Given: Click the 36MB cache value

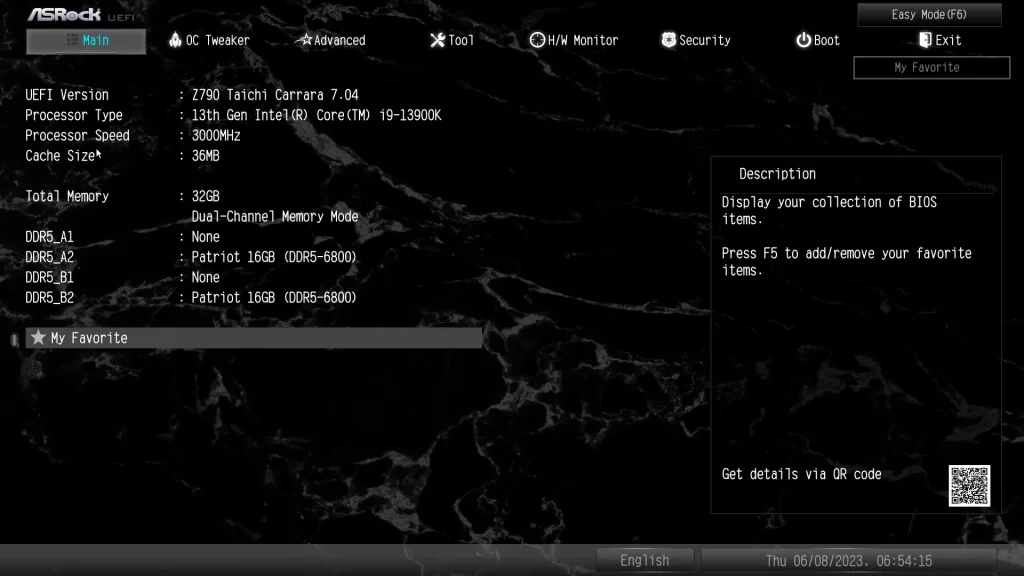Looking at the screenshot, I should (x=205, y=156).
